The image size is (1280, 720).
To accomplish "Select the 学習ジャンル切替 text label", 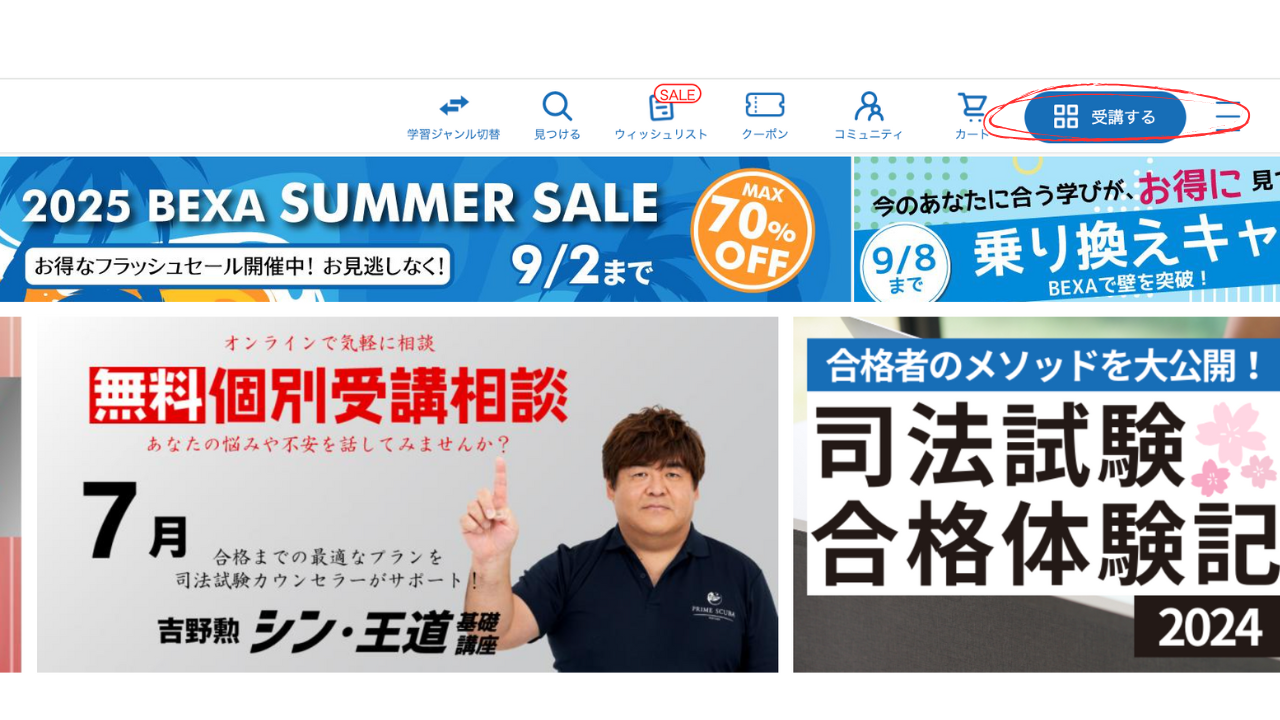I will (454, 134).
